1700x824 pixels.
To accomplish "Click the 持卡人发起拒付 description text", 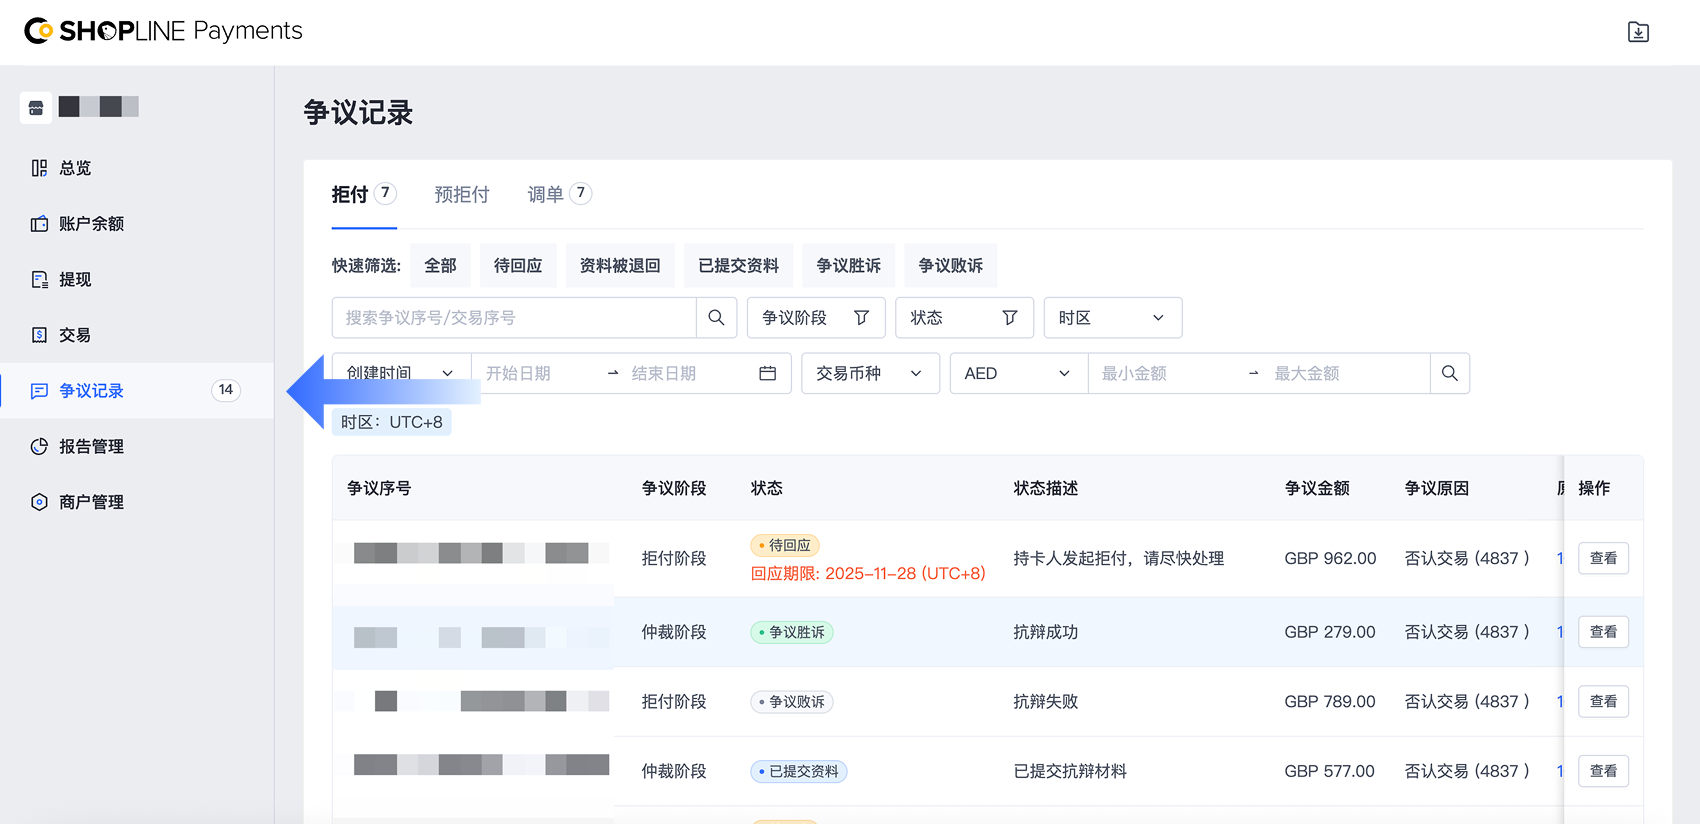I will coord(1119,558).
